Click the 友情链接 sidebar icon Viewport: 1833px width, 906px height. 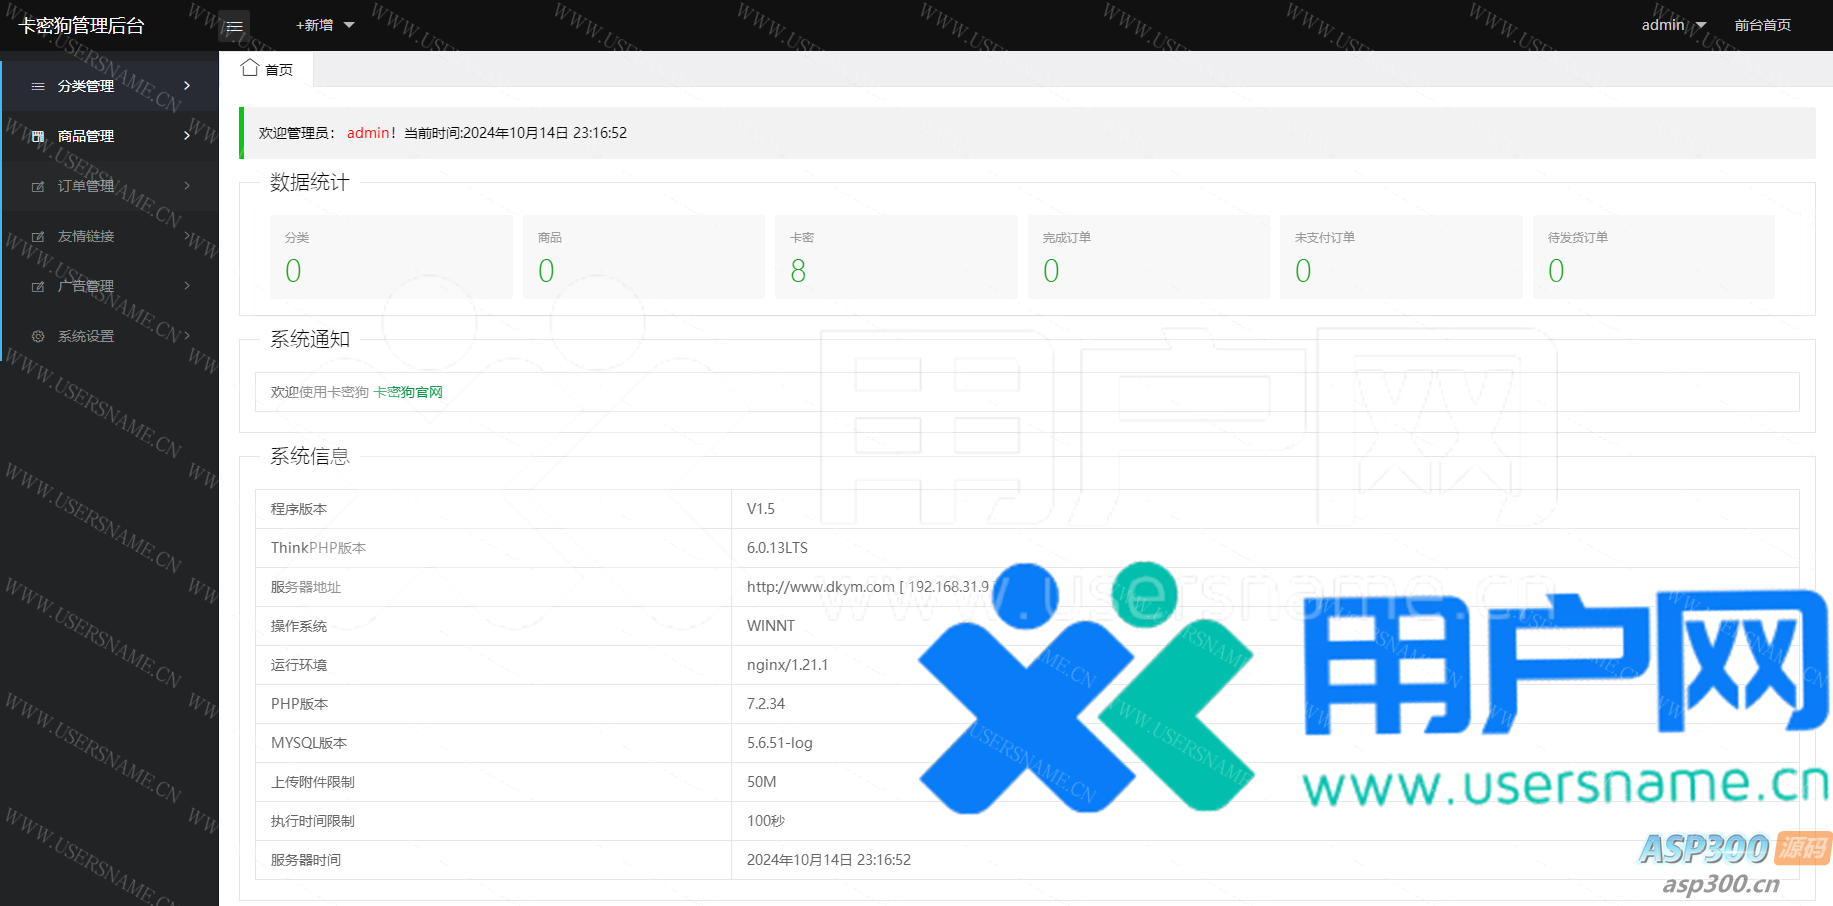pyautogui.click(x=38, y=237)
